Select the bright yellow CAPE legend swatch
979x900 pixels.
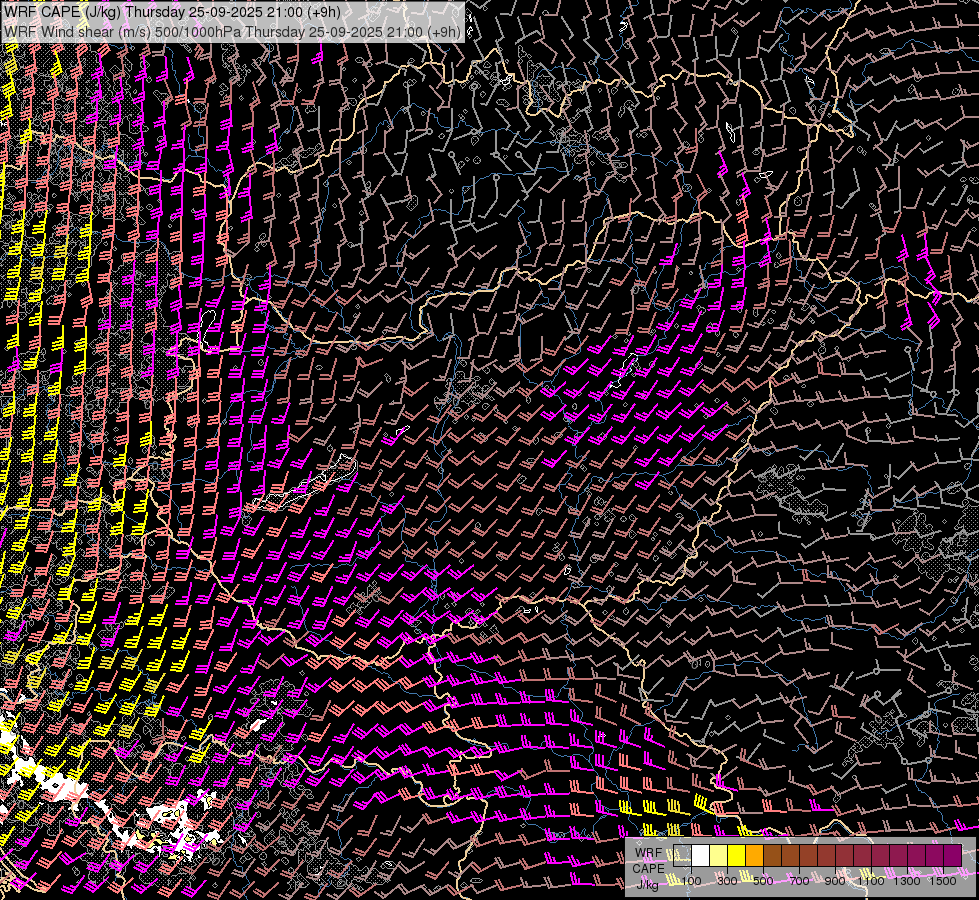[737, 856]
